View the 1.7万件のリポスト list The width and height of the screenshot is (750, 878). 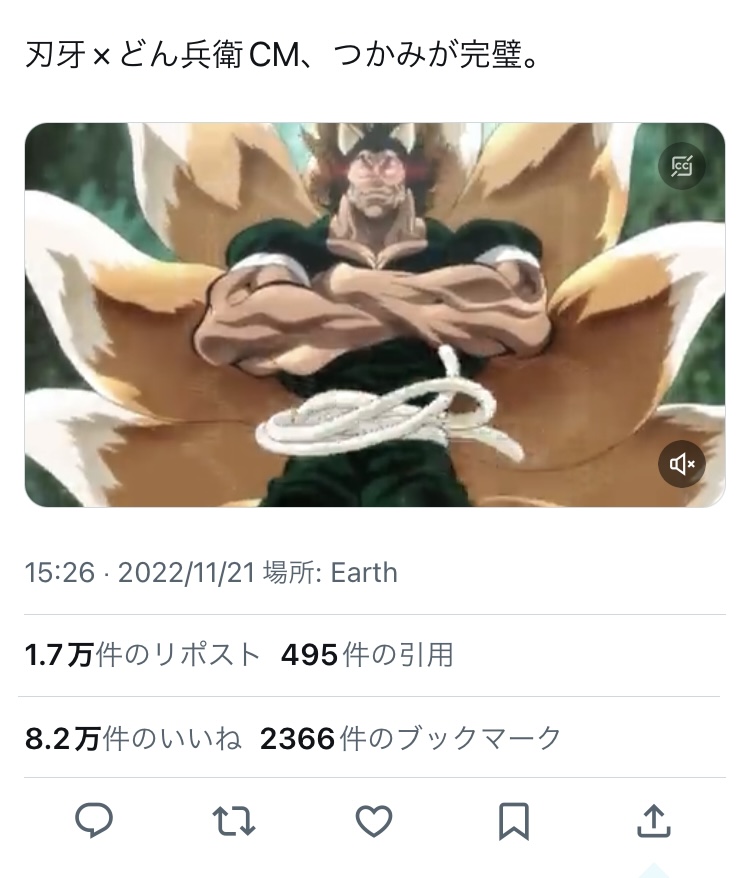[142, 655]
